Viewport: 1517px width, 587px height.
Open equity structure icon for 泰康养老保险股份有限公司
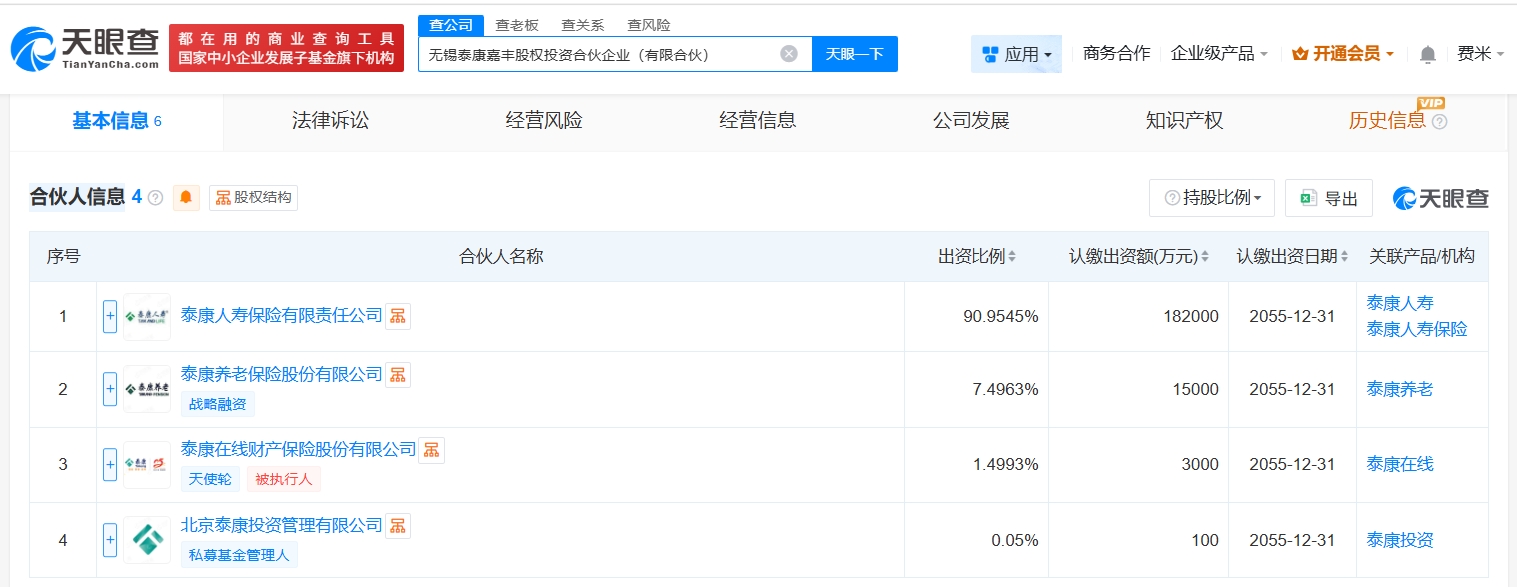[398, 375]
